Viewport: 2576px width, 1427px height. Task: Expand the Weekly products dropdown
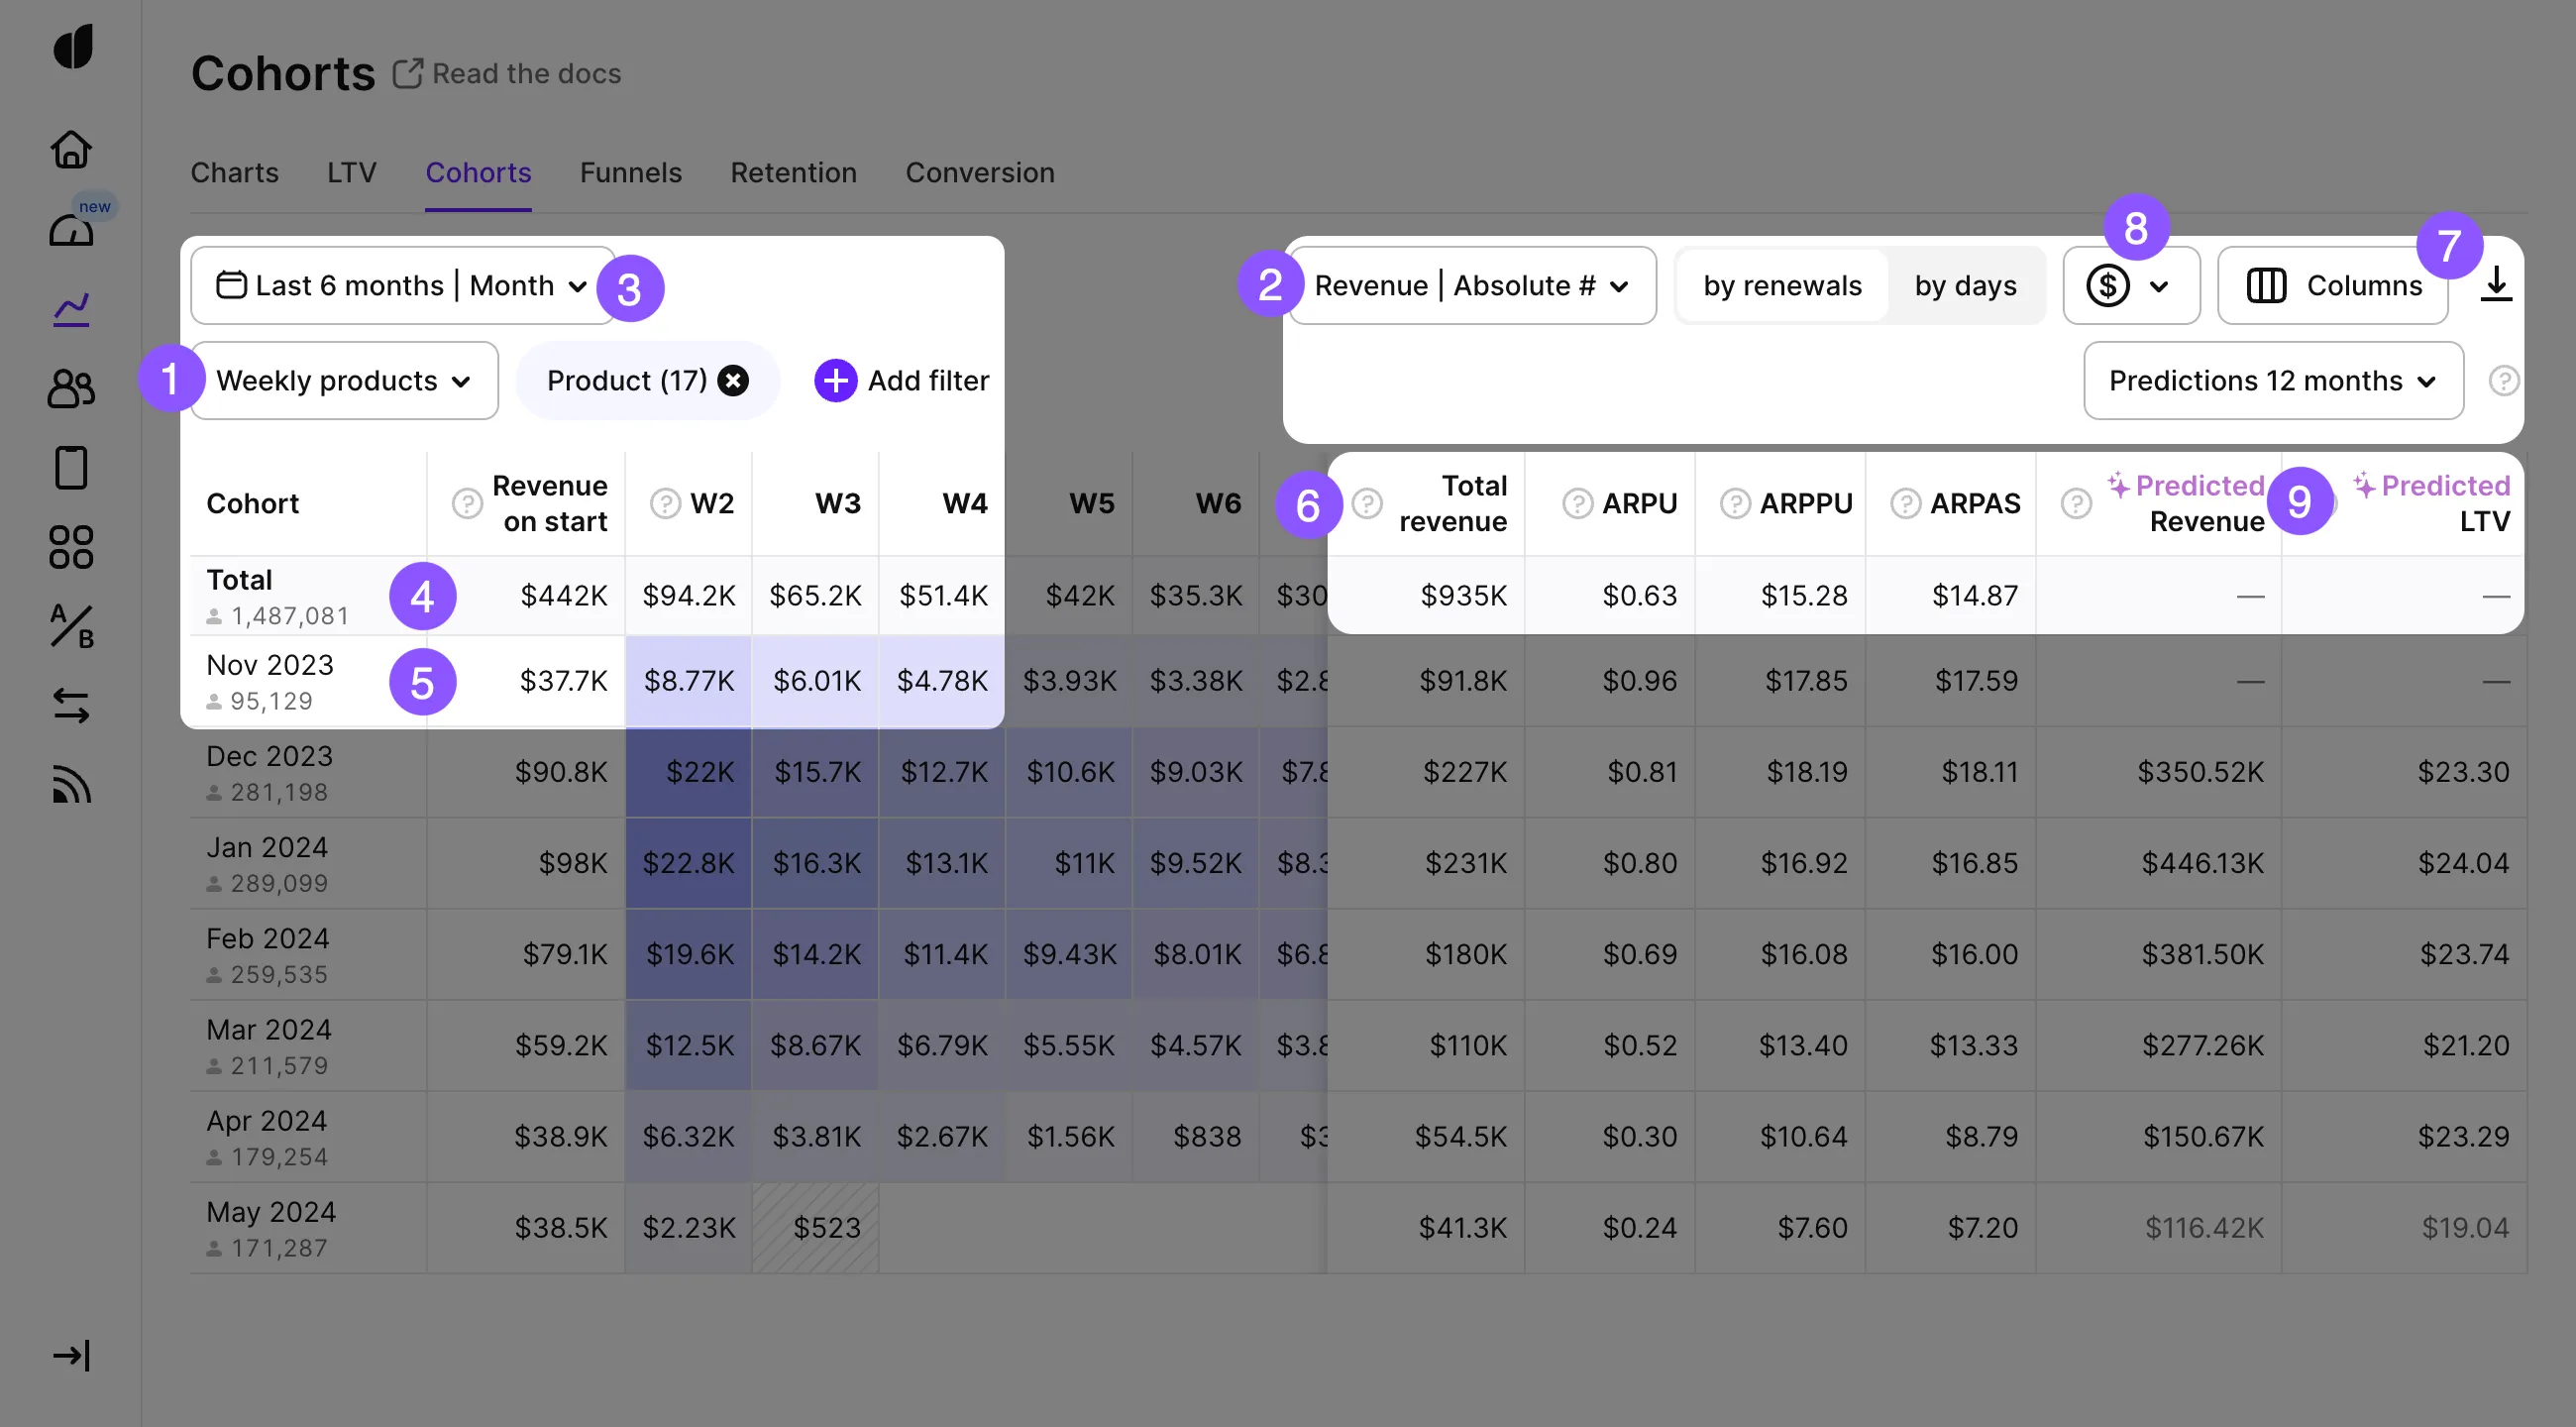pyautogui.click(x=344, y=381)
